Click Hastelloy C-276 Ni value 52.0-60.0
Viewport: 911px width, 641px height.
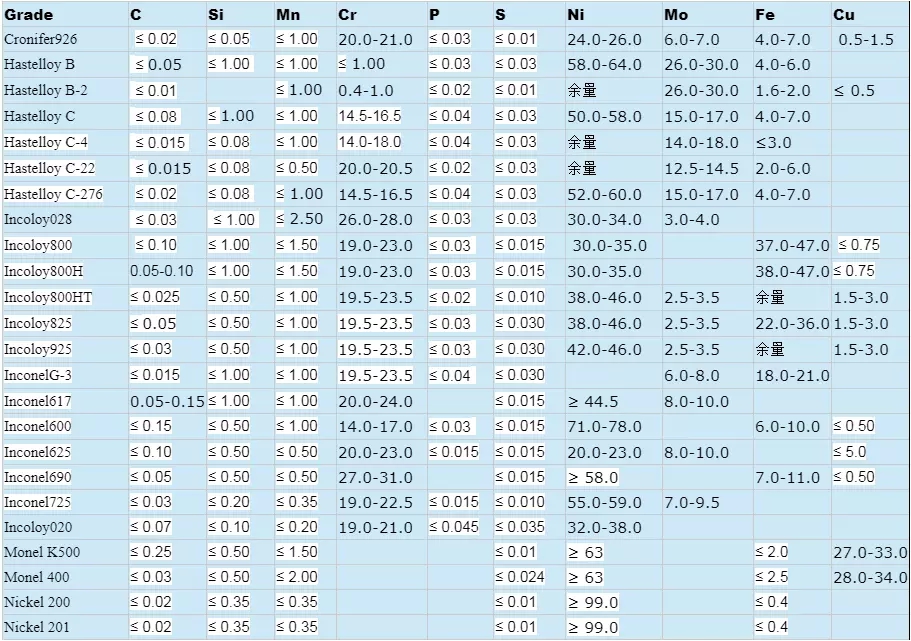tap(604, 194)
